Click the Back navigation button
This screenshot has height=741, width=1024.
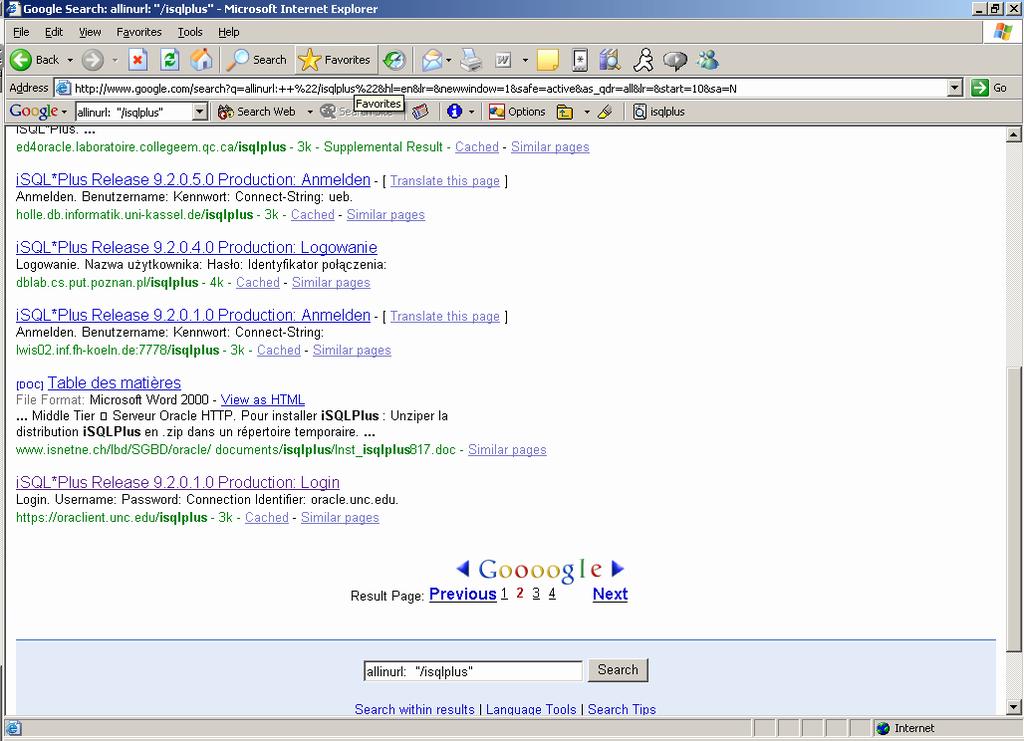click(35, 60)
